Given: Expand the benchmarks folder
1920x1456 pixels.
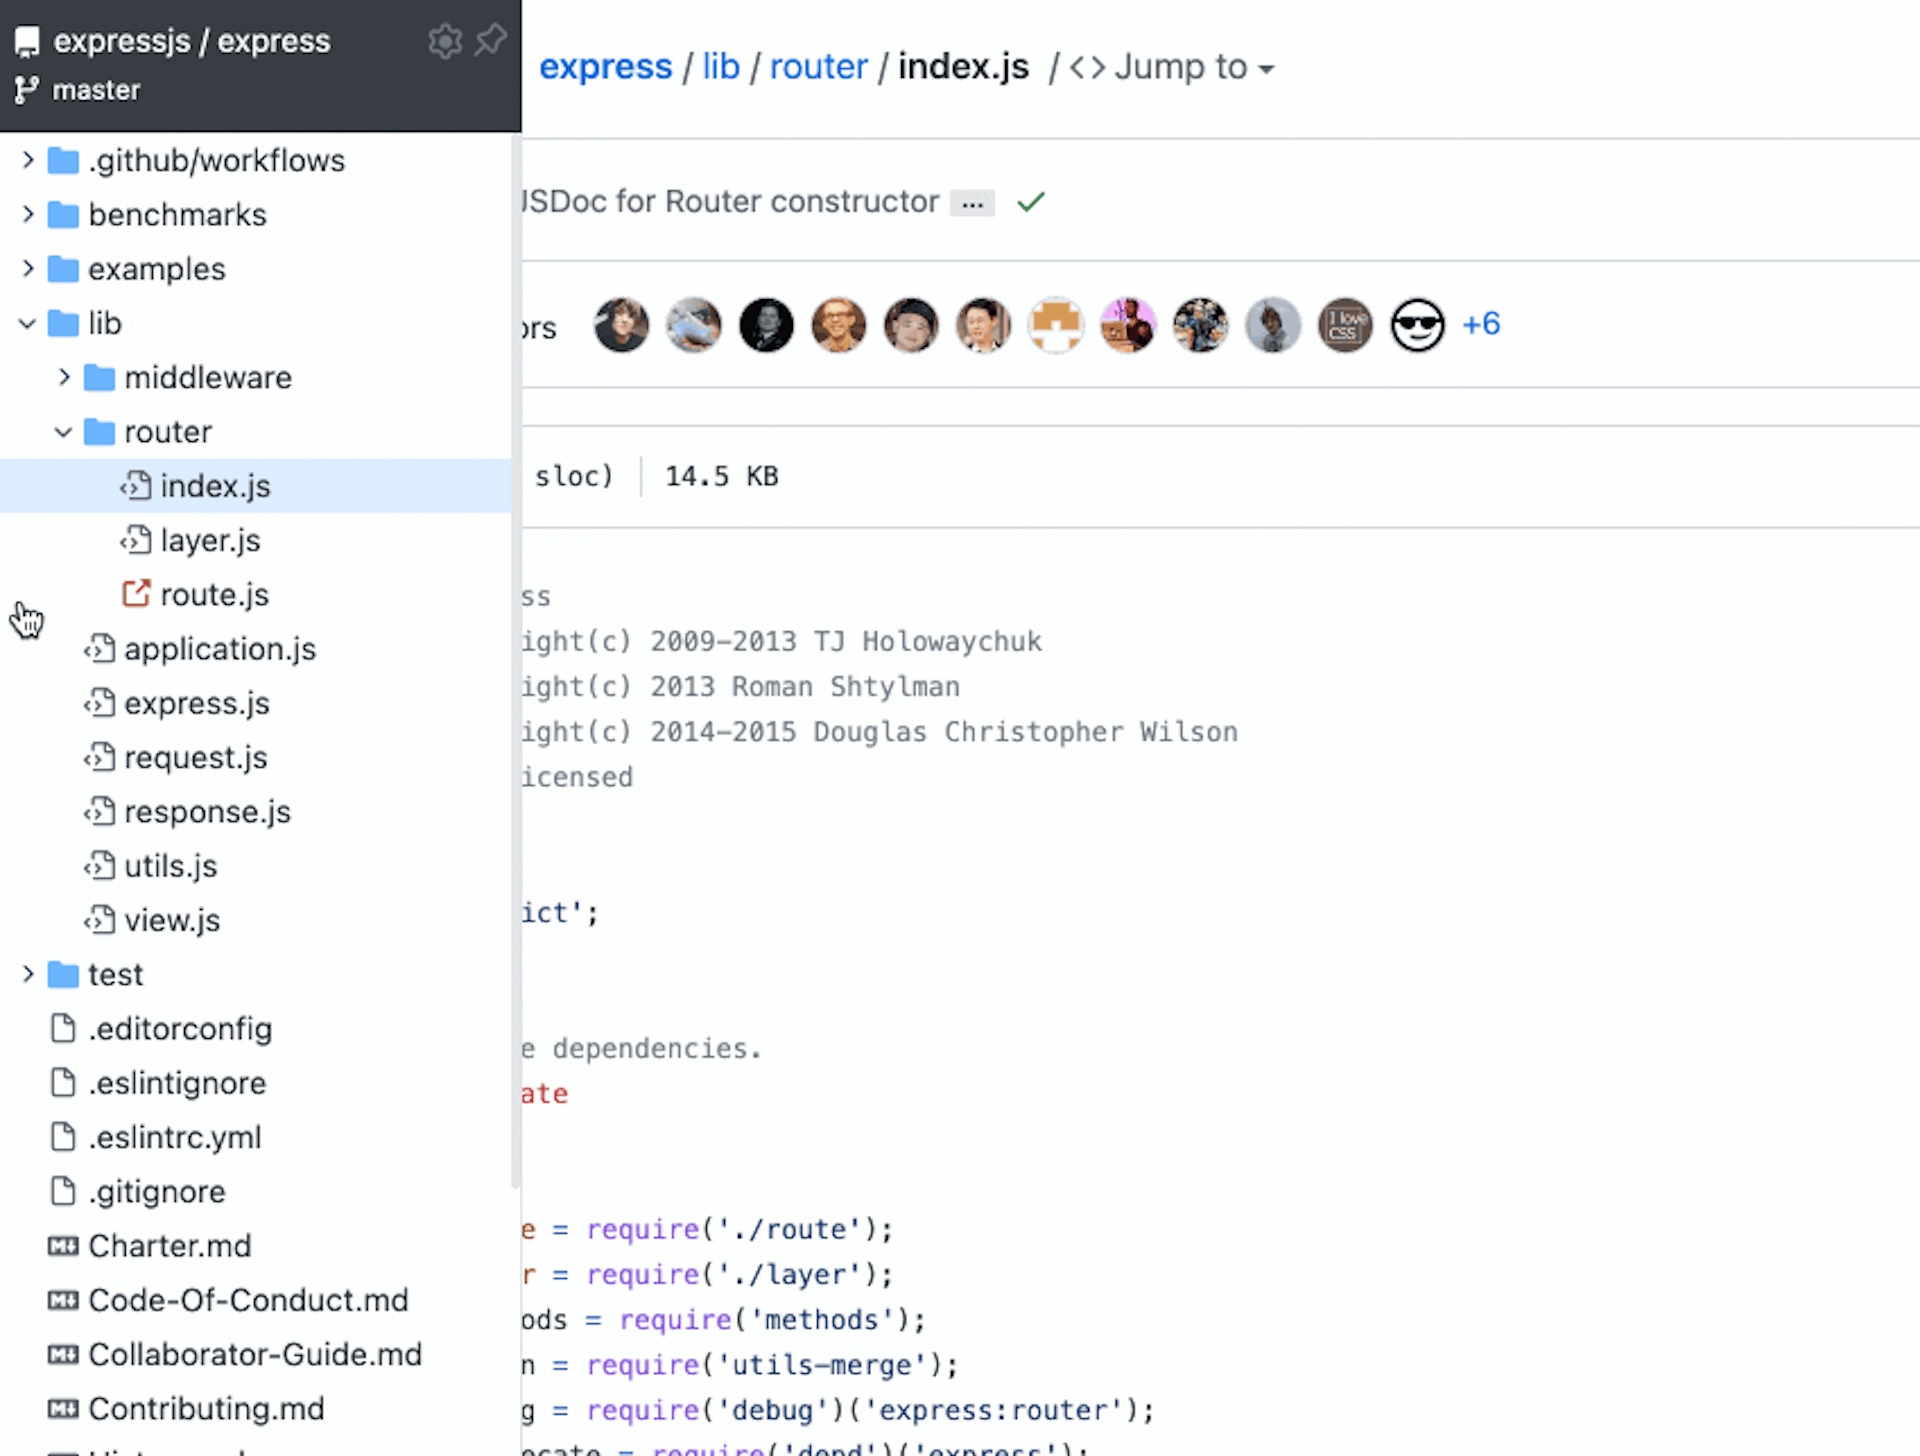Looking at the screenshot, I should [x=29, y=214].
